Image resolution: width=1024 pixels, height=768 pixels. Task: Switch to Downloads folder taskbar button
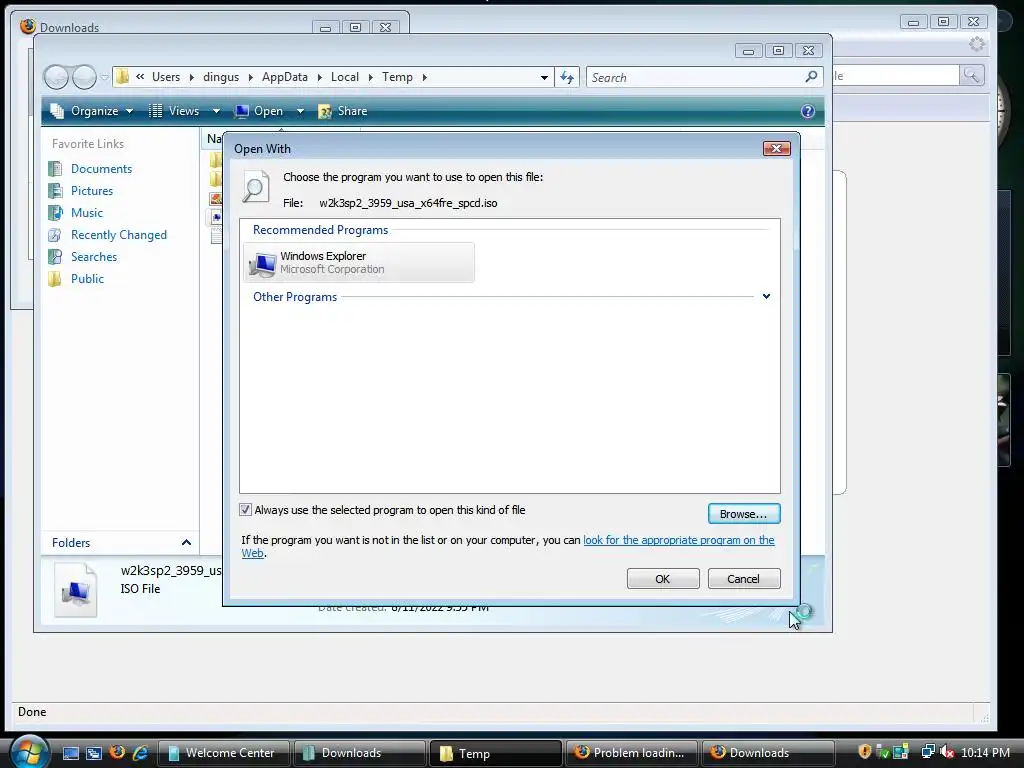click(359, 753)
